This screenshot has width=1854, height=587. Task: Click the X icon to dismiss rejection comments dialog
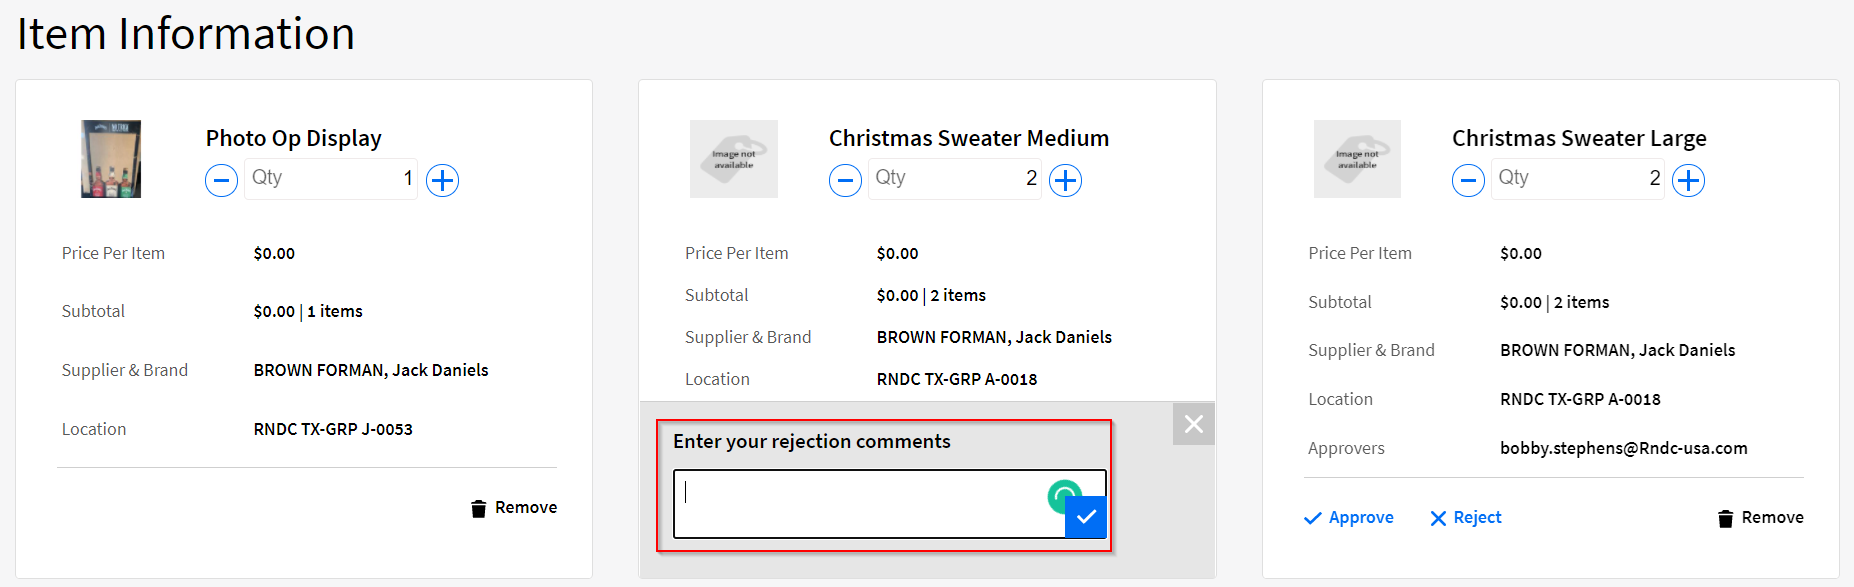point(1193,424)
